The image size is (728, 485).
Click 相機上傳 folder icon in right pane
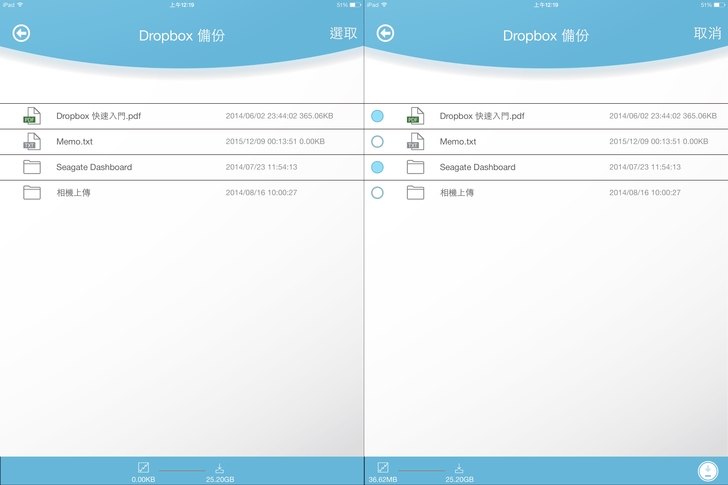pos(415,192)
